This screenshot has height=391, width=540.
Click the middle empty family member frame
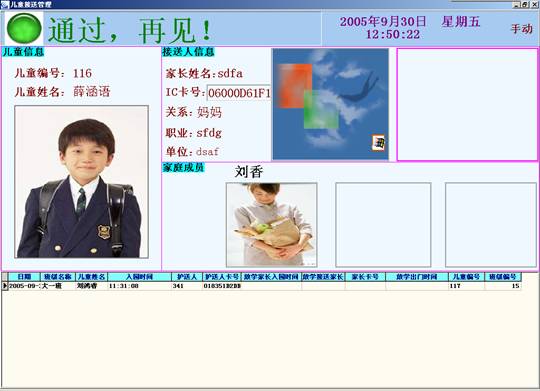383,225
